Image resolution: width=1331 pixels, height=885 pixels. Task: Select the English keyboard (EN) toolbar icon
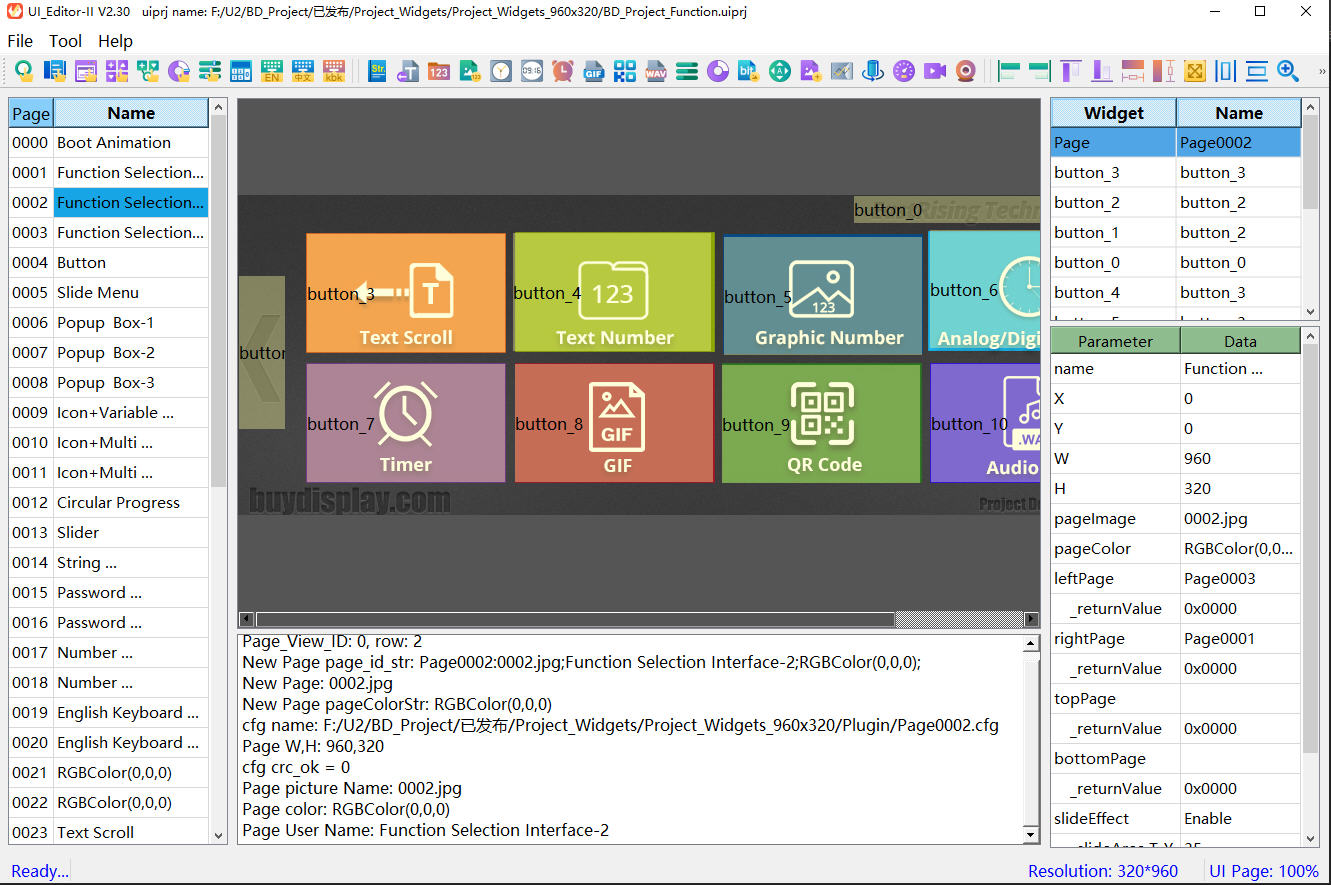click(271, 71)
